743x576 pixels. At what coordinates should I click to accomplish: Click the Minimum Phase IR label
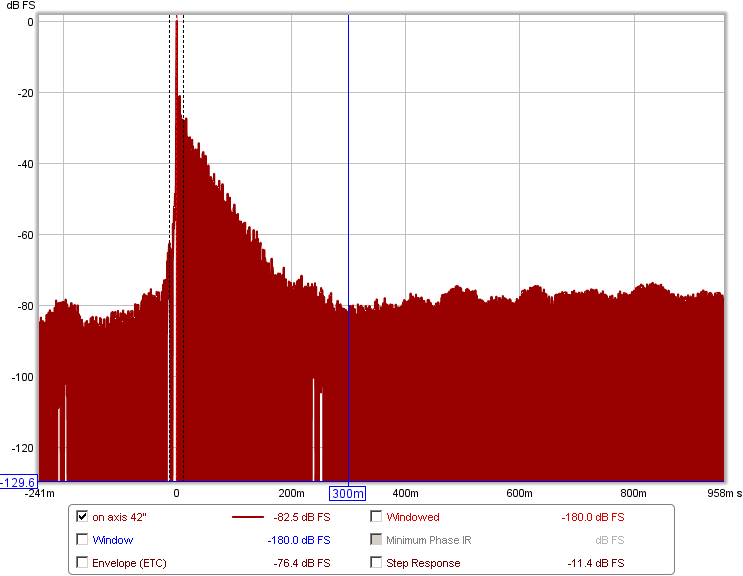428,540
